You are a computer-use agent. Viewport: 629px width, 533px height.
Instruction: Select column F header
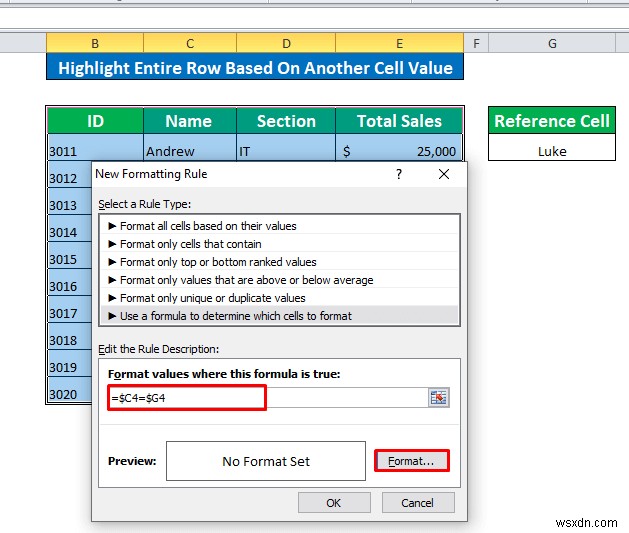coord(476,43)
